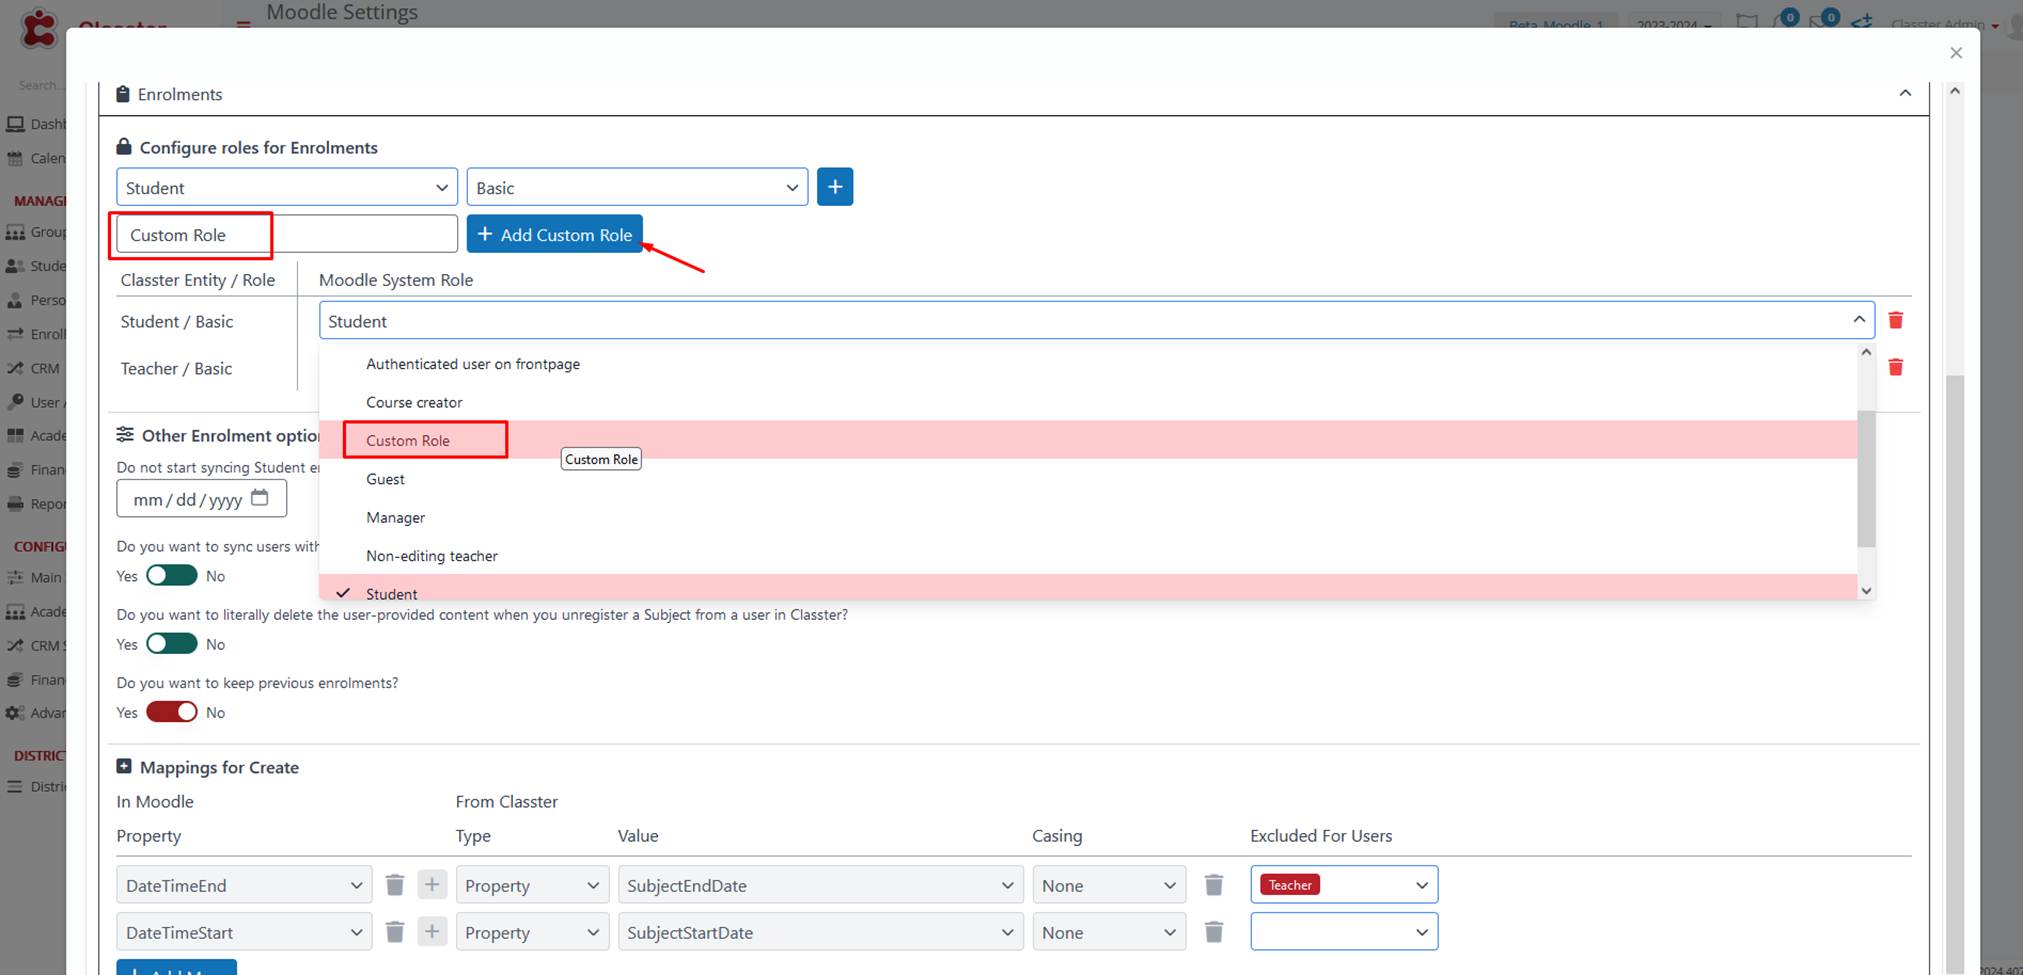Delete the SubjectEndDate mapping row after Casing
Image resolution: width=2023 pixels, height=975 pixels.
point(1214,885)
